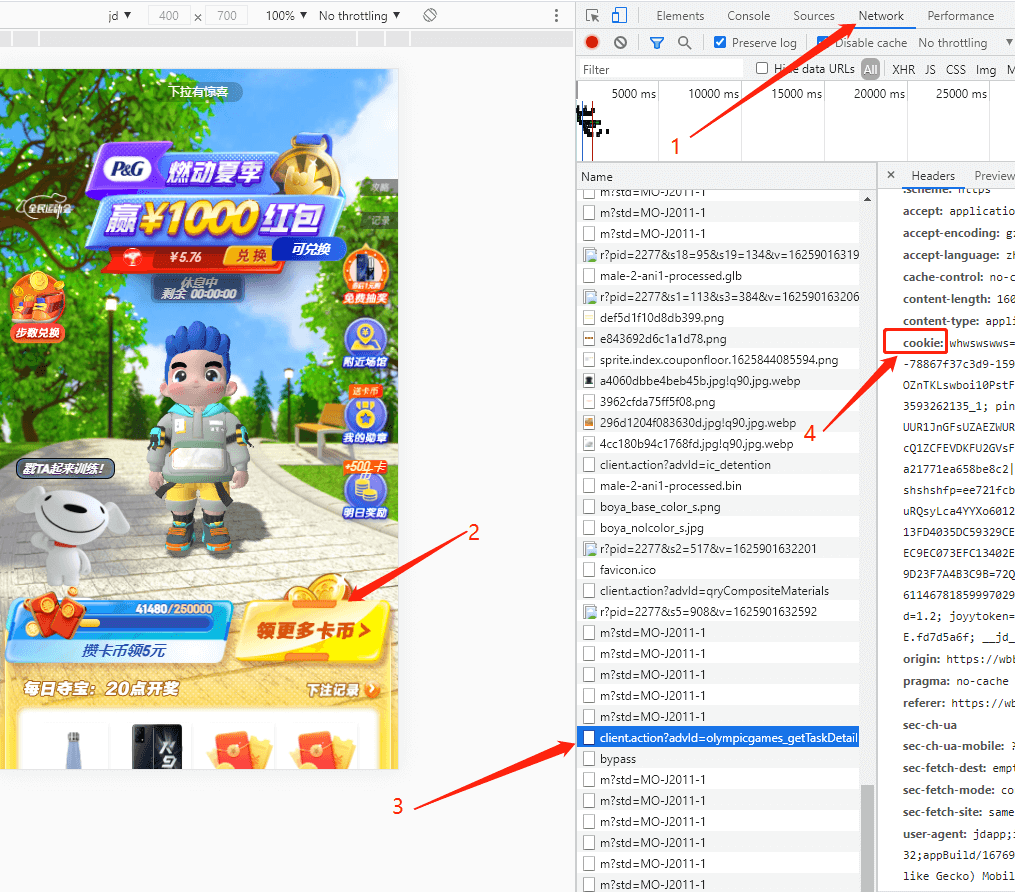The height and width of the screenshot is (892, 1015).
Task: Open device toolbar more options menu
Action: coord(557,16)
